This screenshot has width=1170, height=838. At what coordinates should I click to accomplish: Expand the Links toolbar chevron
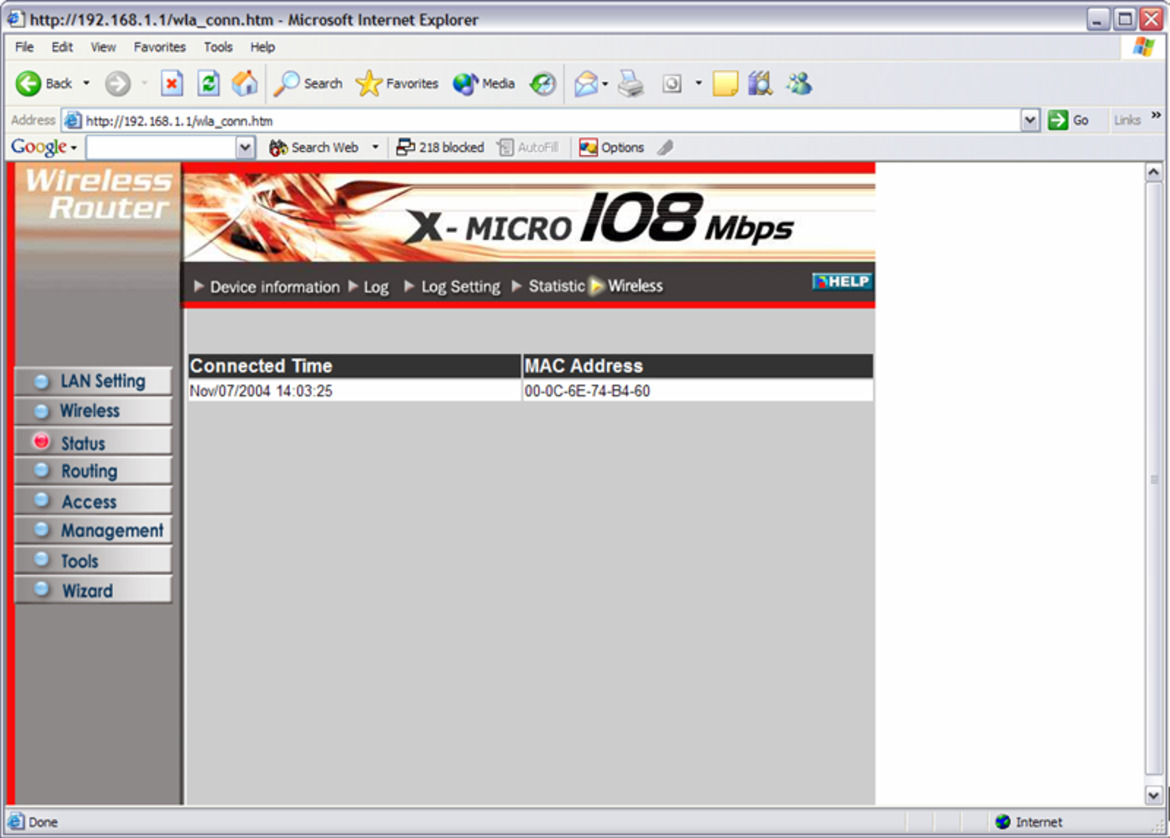click(x=1156, y=116)
